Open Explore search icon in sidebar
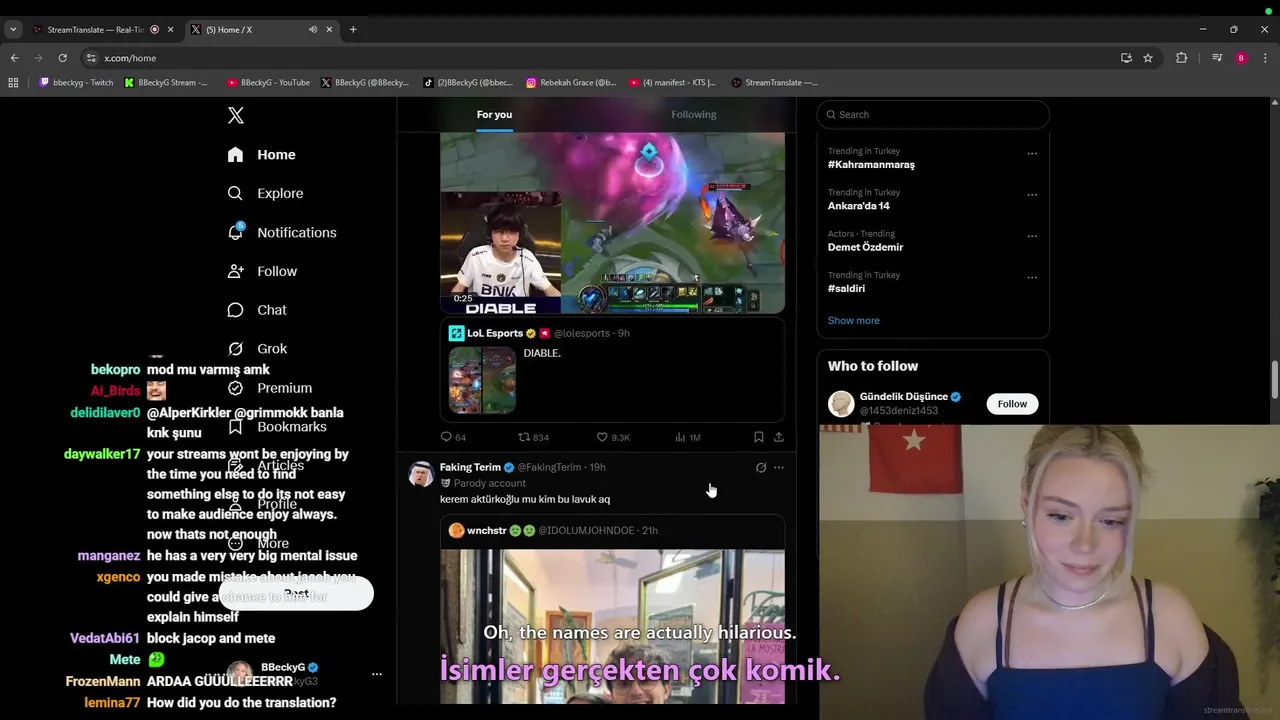The height and width of the screenshot is (720, 1280). point(235,193)
